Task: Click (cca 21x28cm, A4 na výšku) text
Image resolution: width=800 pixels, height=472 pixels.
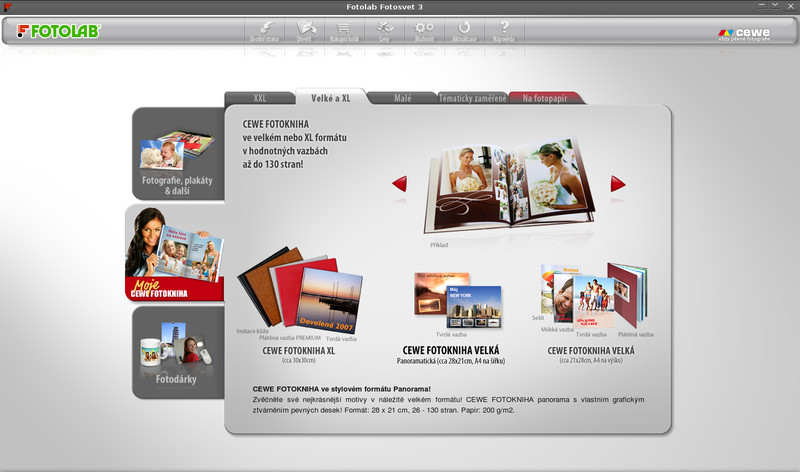Action: [x=591, y=360]
